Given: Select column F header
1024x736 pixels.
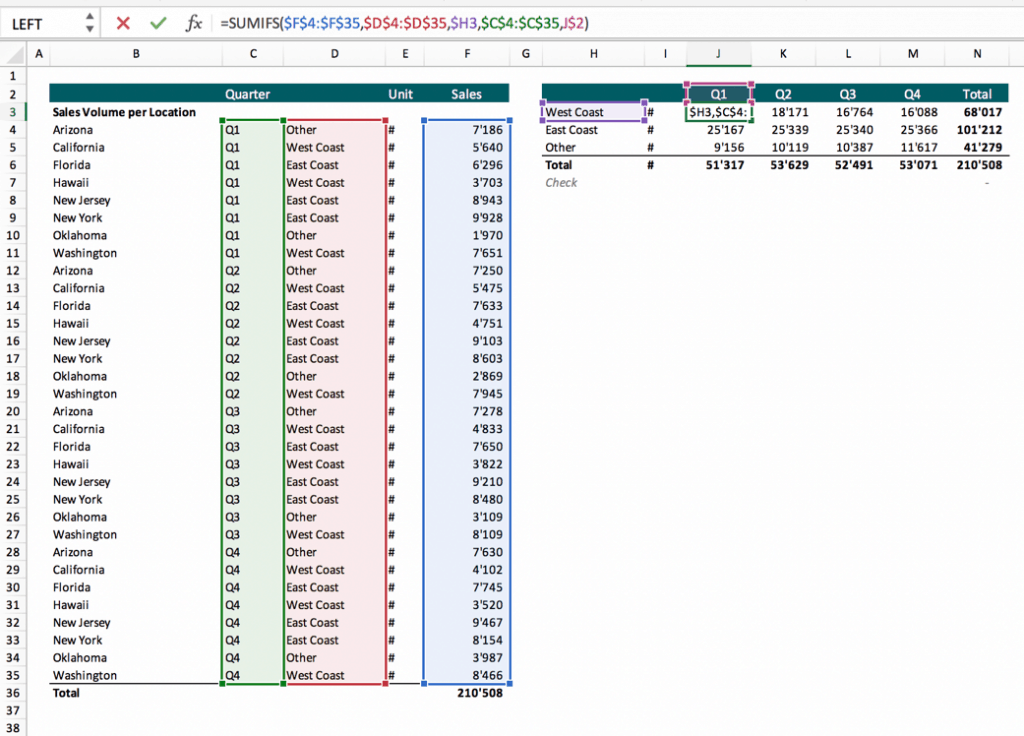Looking at the screenshot, I should click(x=467, y=54).
